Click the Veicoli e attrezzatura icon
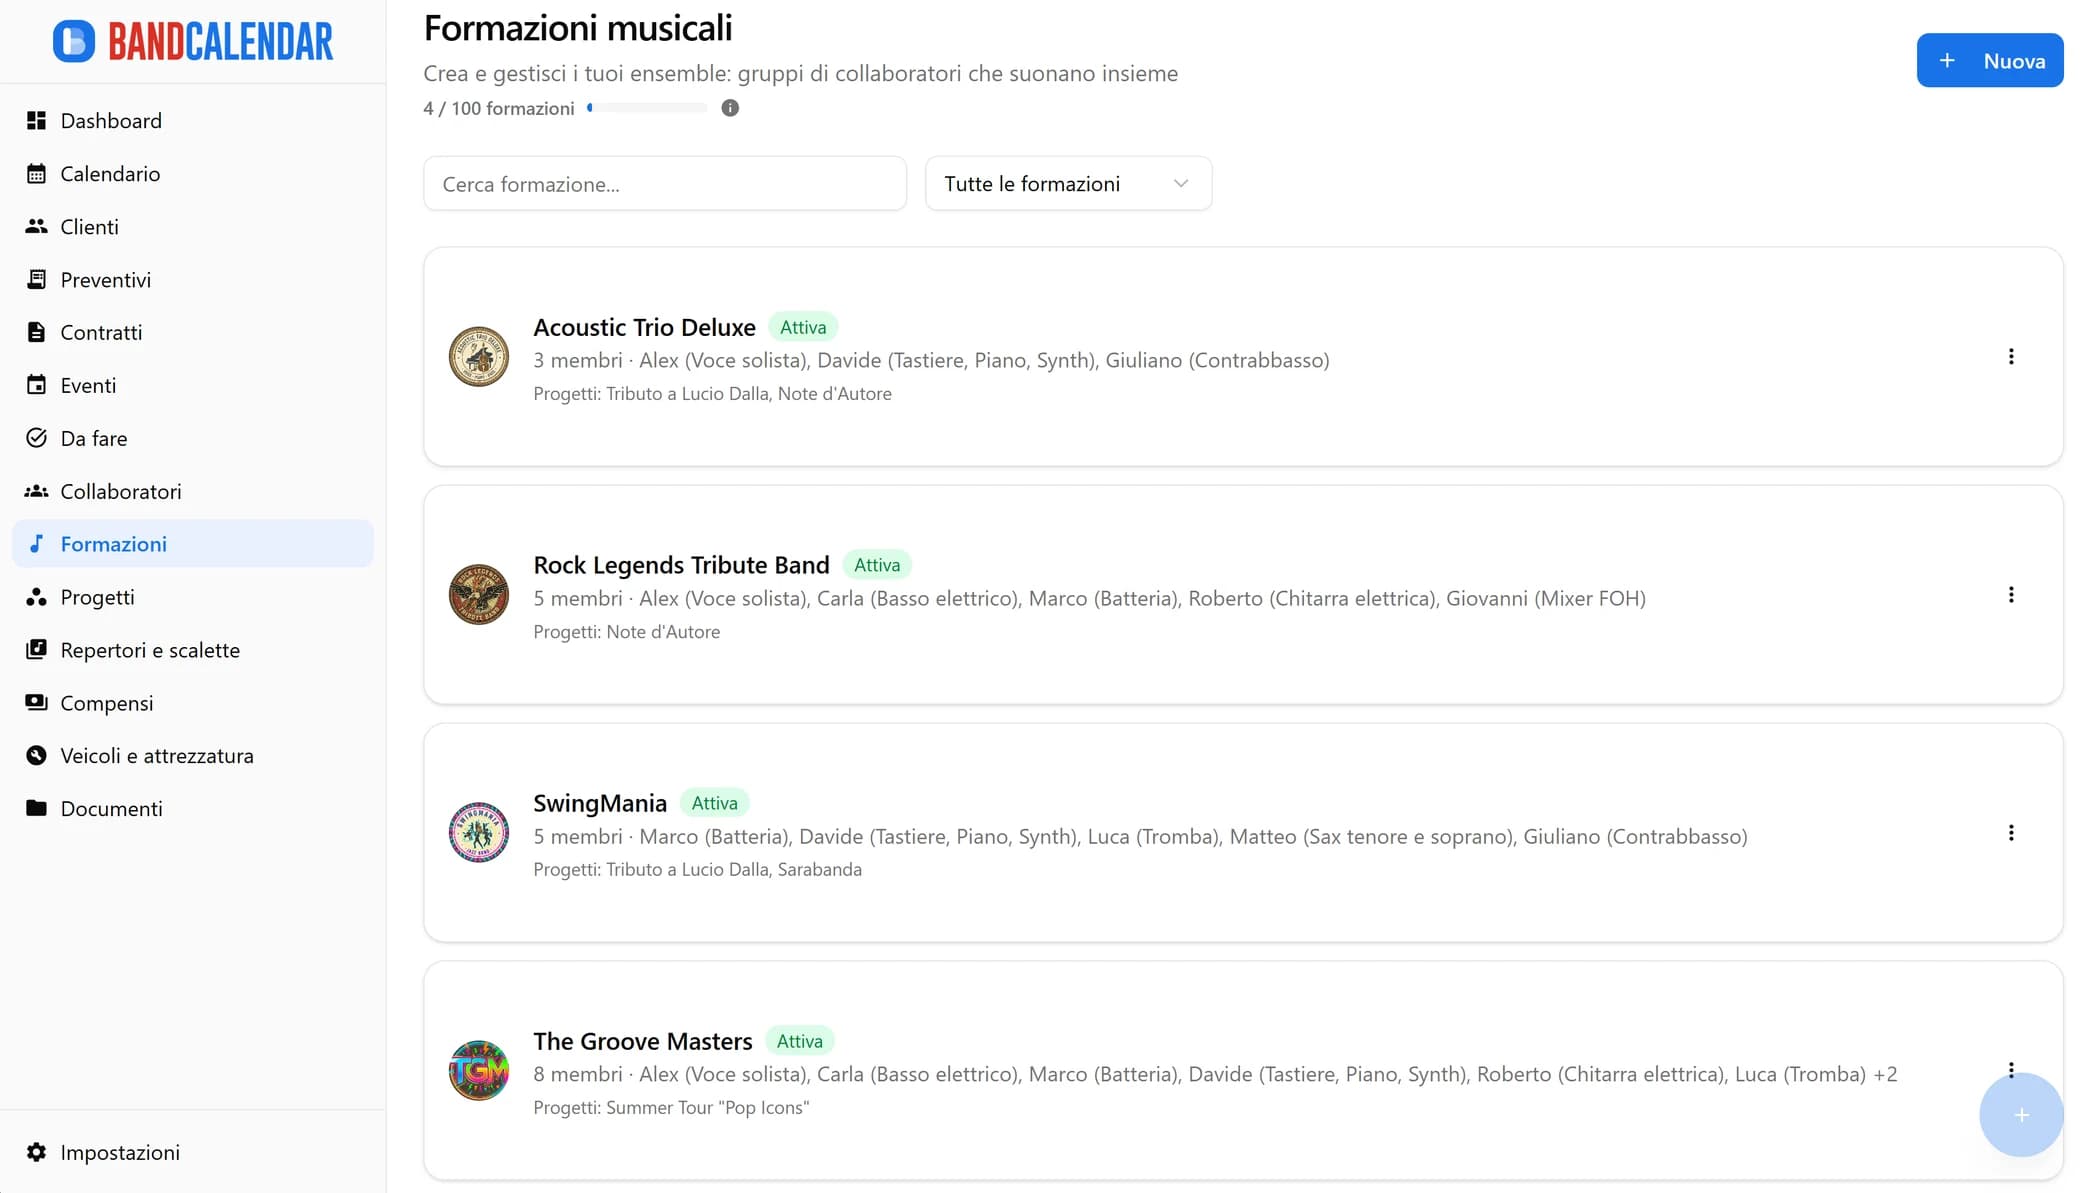 [37, 755]
